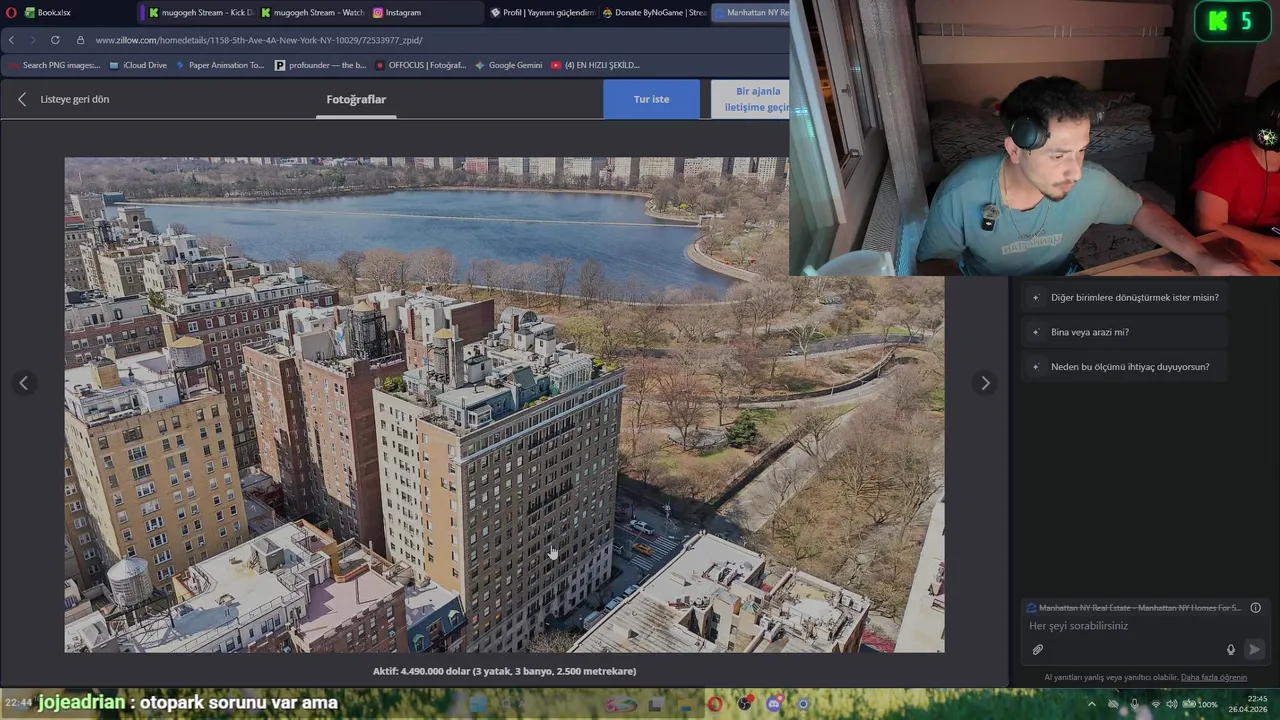This screenshot has width=1280, height=720.
Task: Switch to mugogeh Stream - Kick Dashboard tab
Action: (200, 12)
